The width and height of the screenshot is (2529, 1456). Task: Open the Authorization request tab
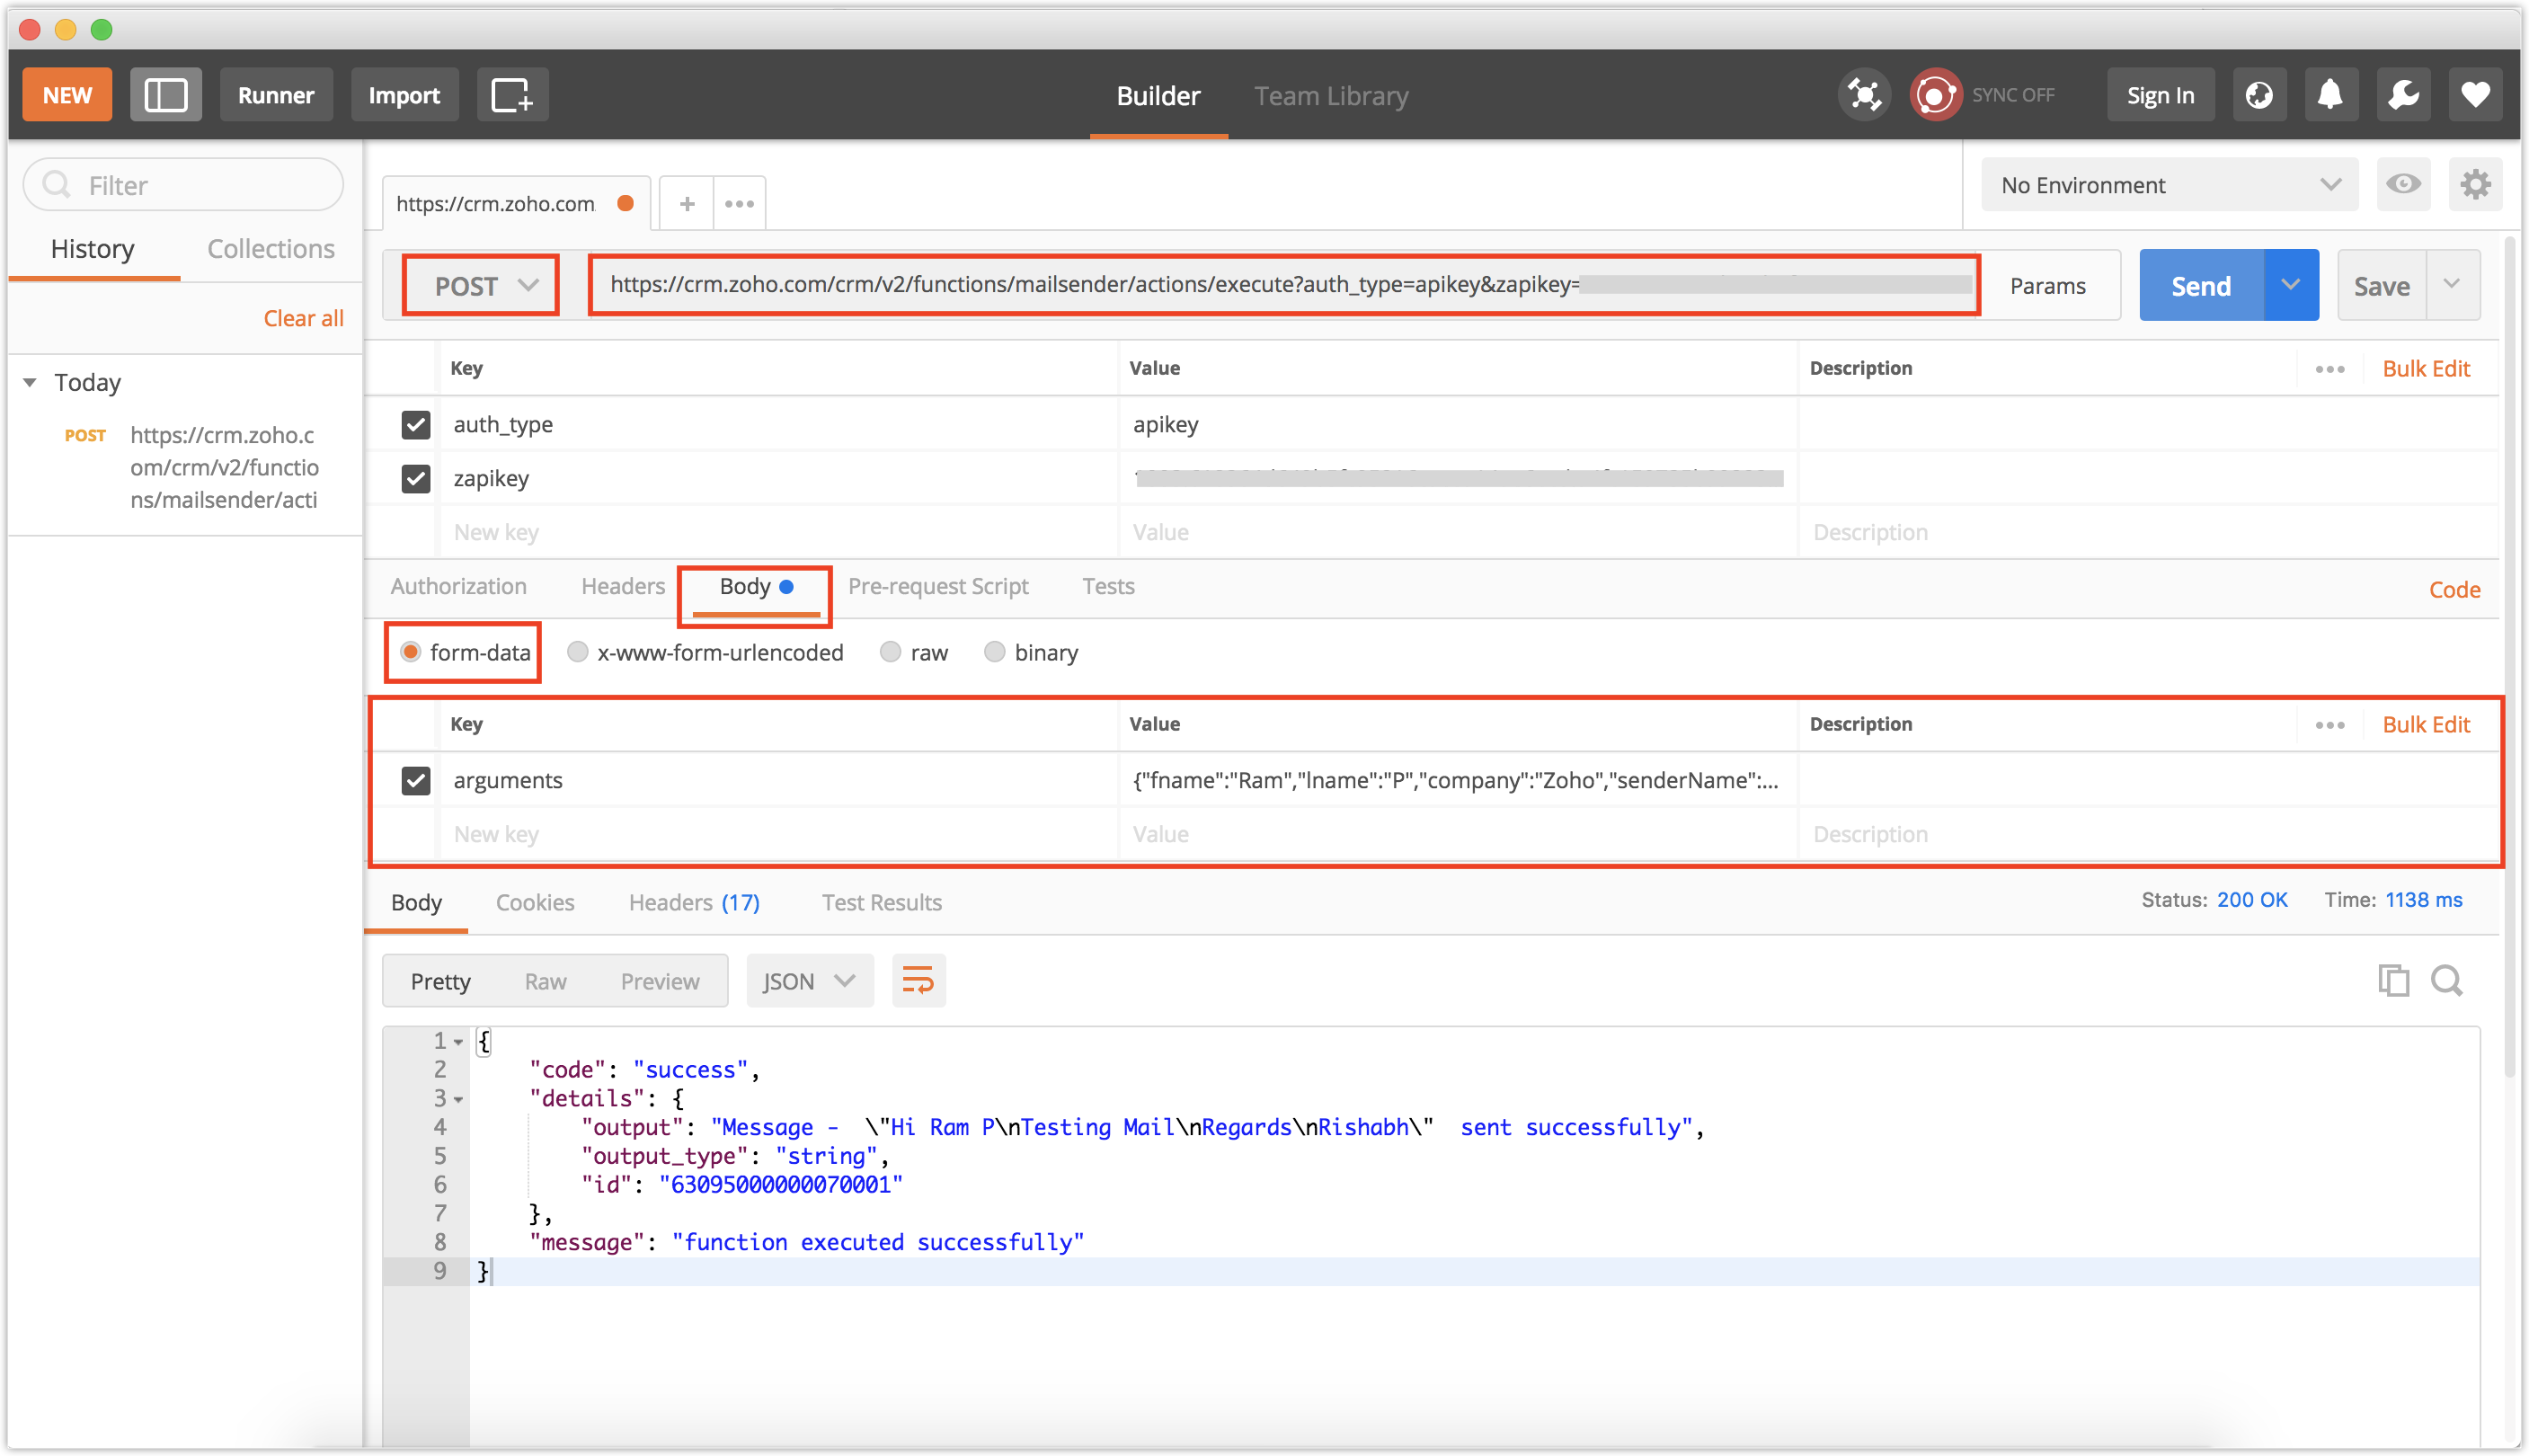458,586
